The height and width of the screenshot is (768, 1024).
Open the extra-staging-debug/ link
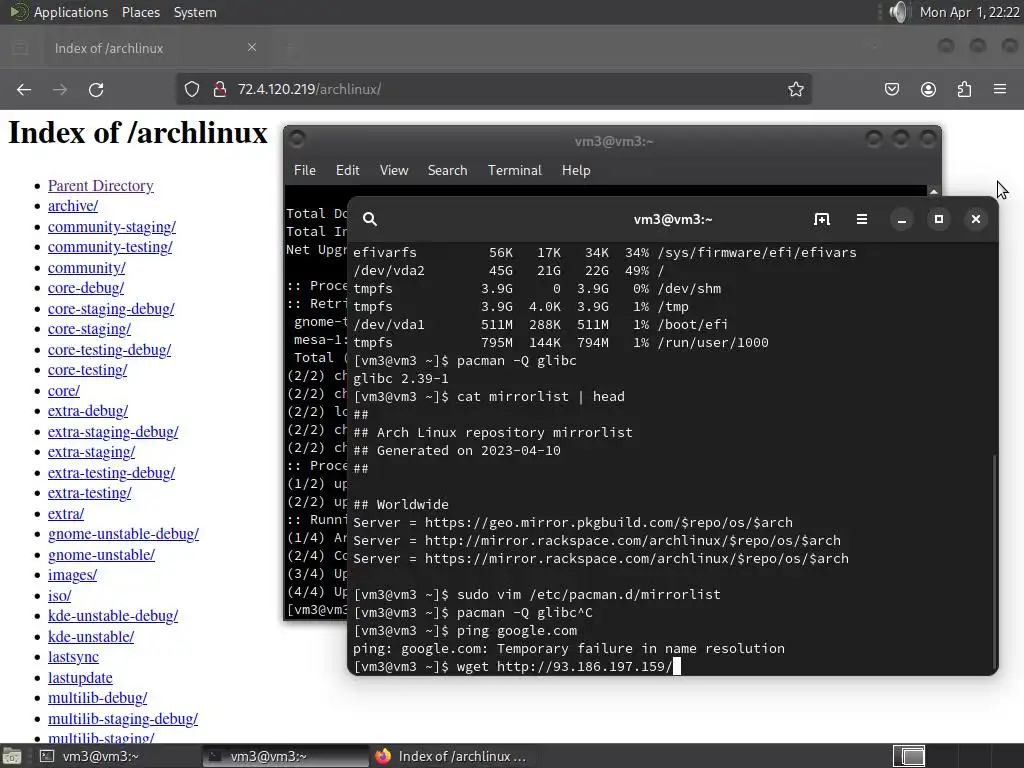(x=113, y=432)
